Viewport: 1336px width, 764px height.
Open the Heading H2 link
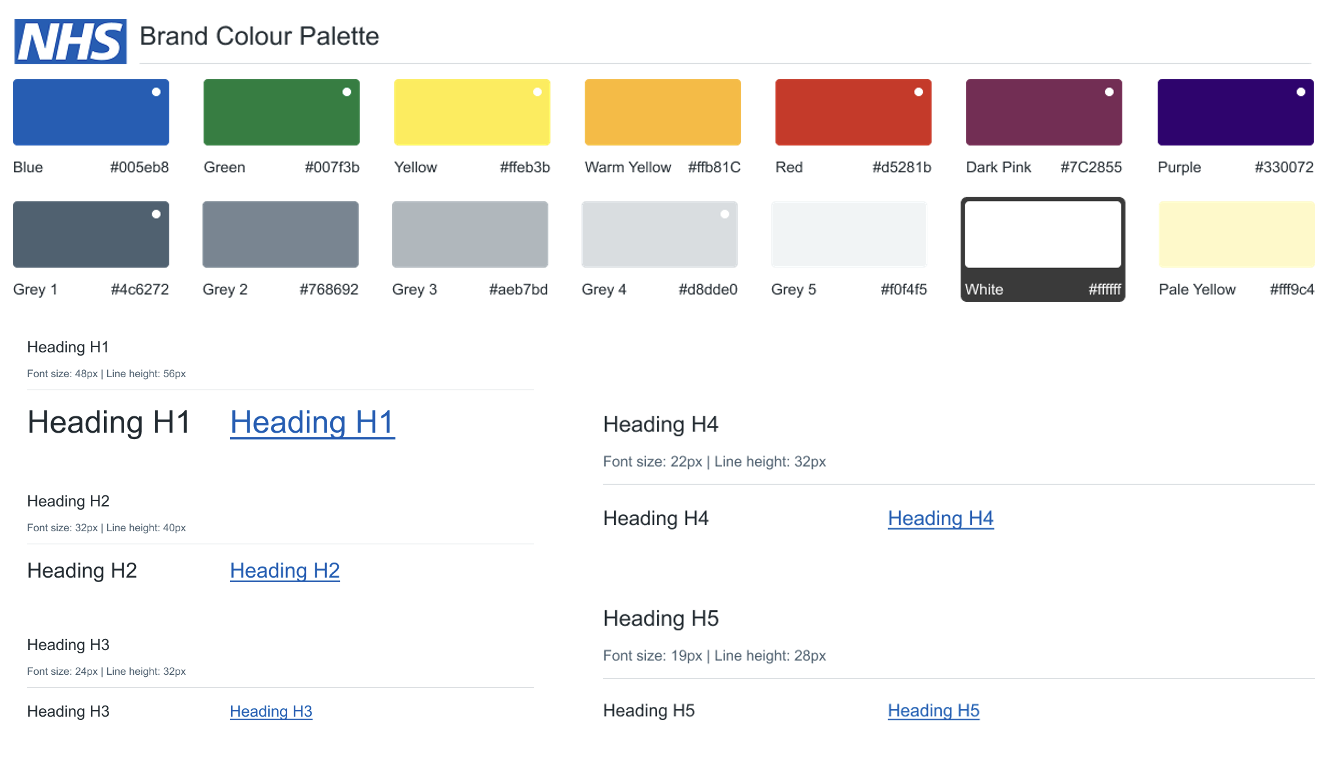point(284,570)
